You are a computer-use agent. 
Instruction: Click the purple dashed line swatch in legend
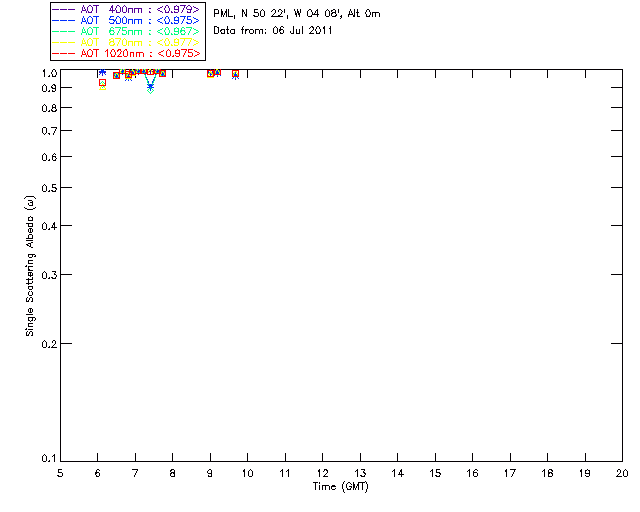coord(64,9)
